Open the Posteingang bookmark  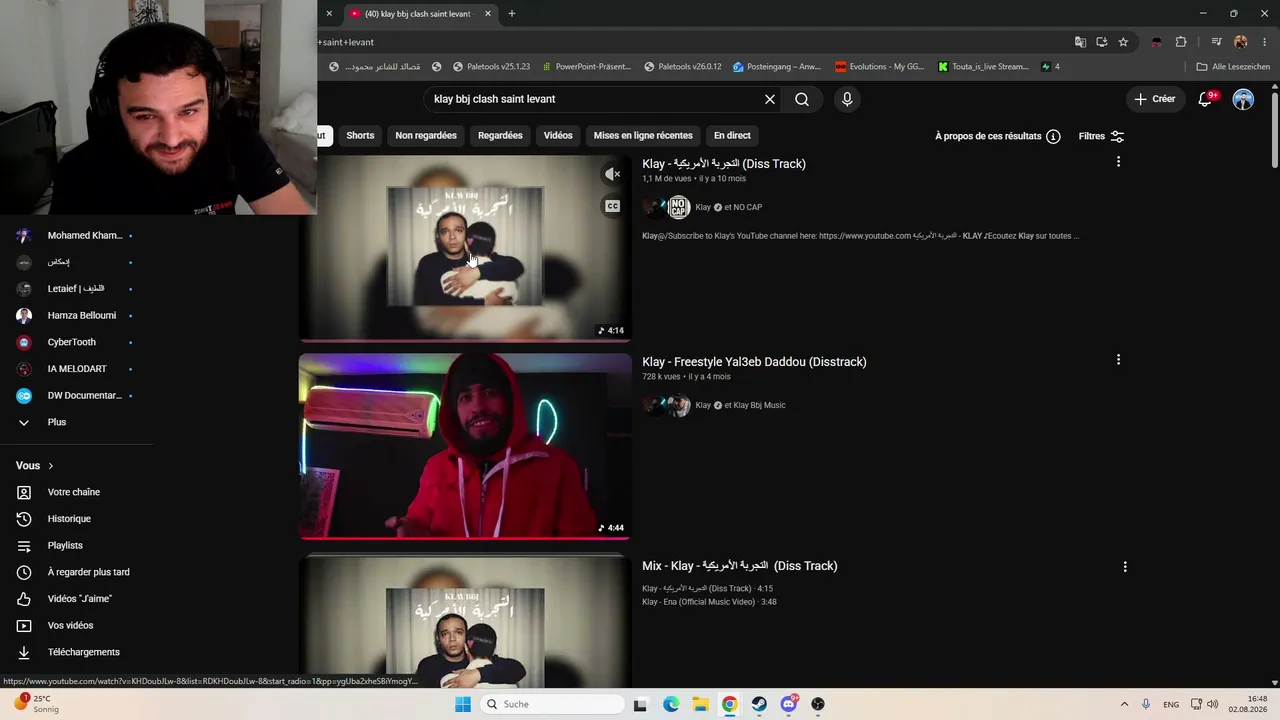(x=777, y=67)
